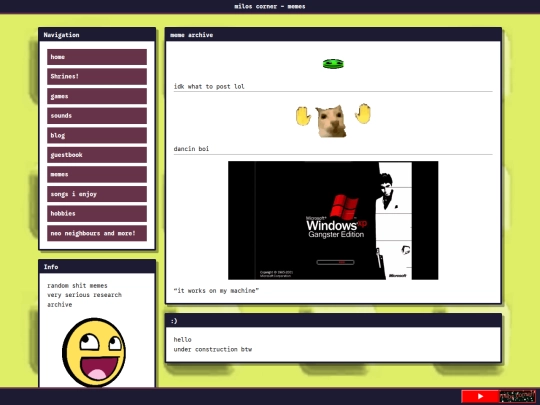The height and width of the screenshot is (405, 540).
Task: Click the Navigation panel header
Action: [97, 35]
